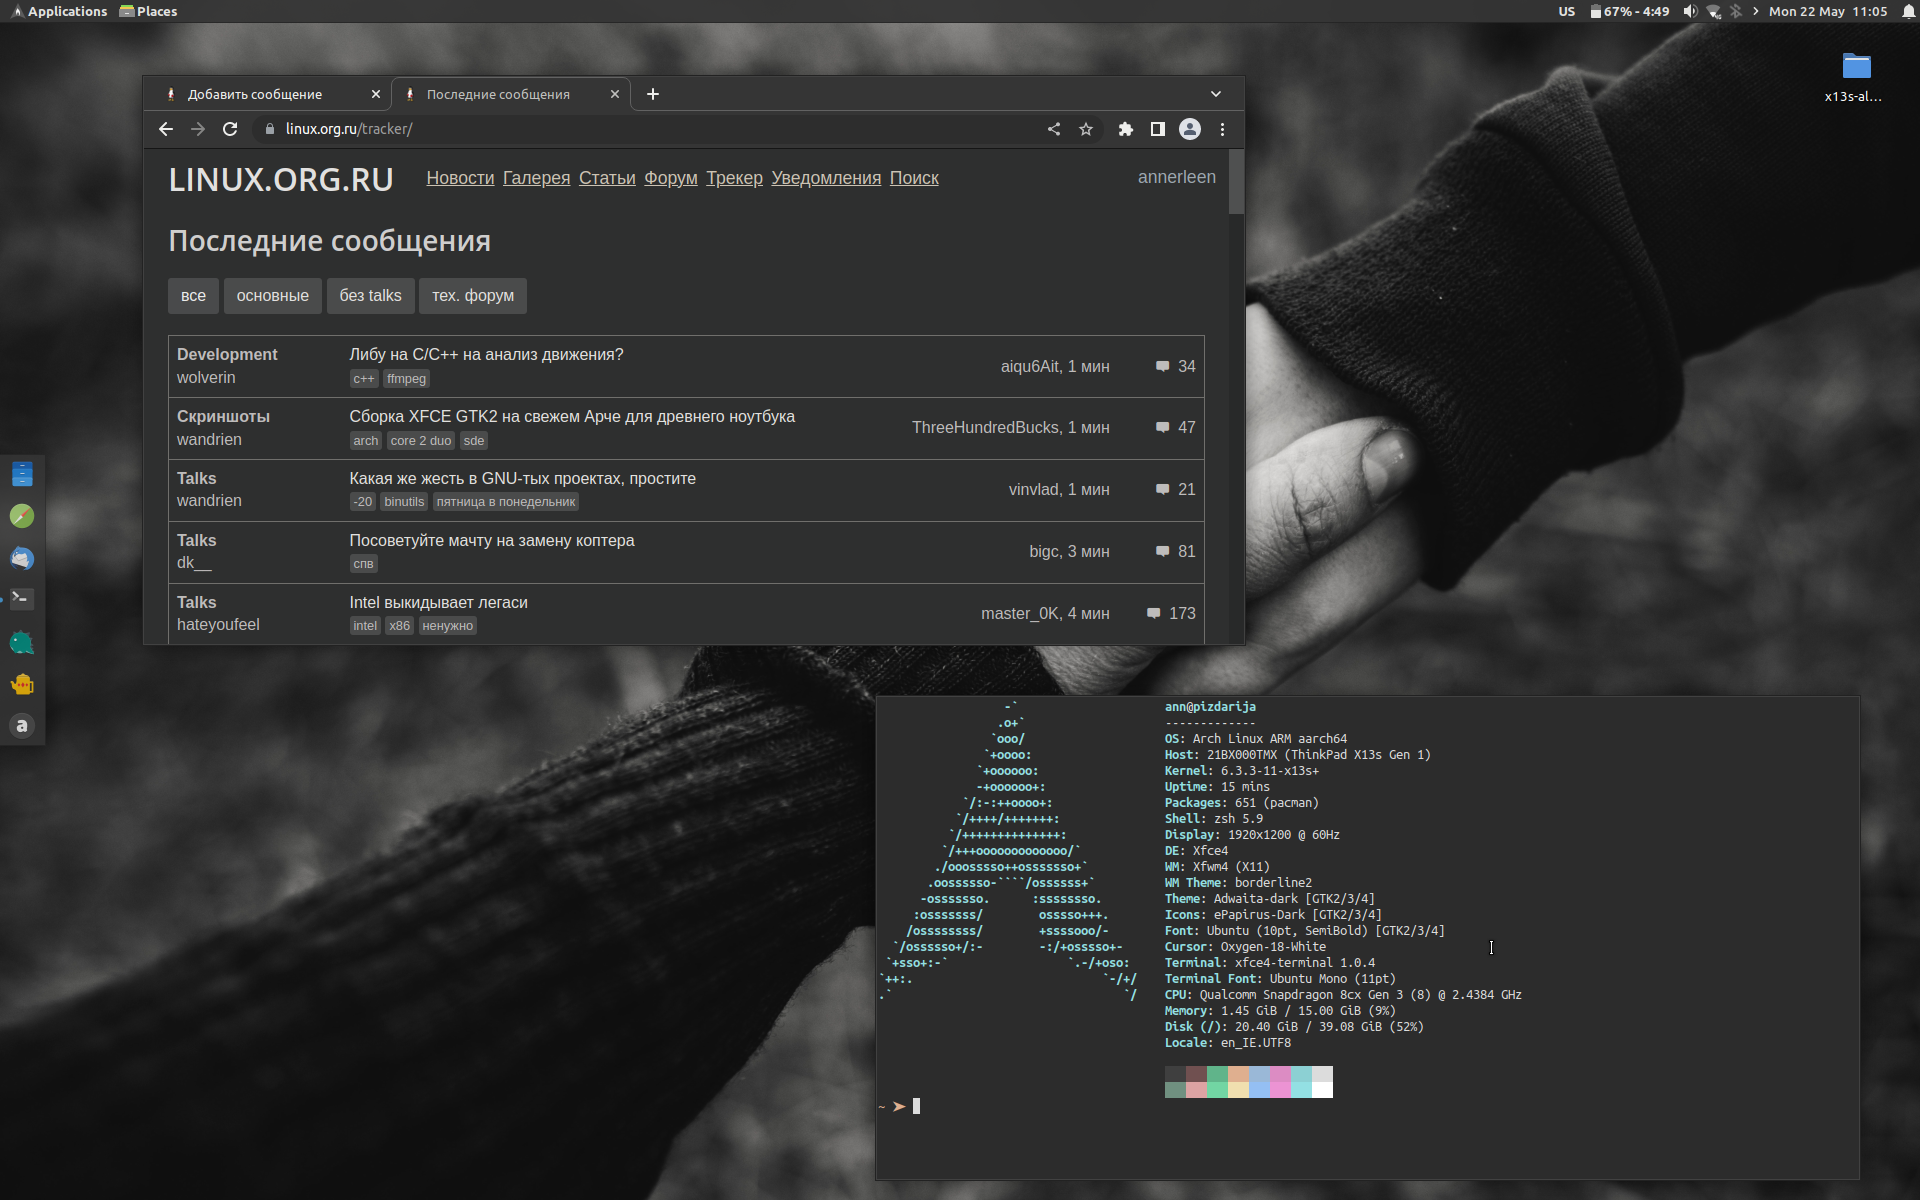Open the Places menu

coord(148,11)
